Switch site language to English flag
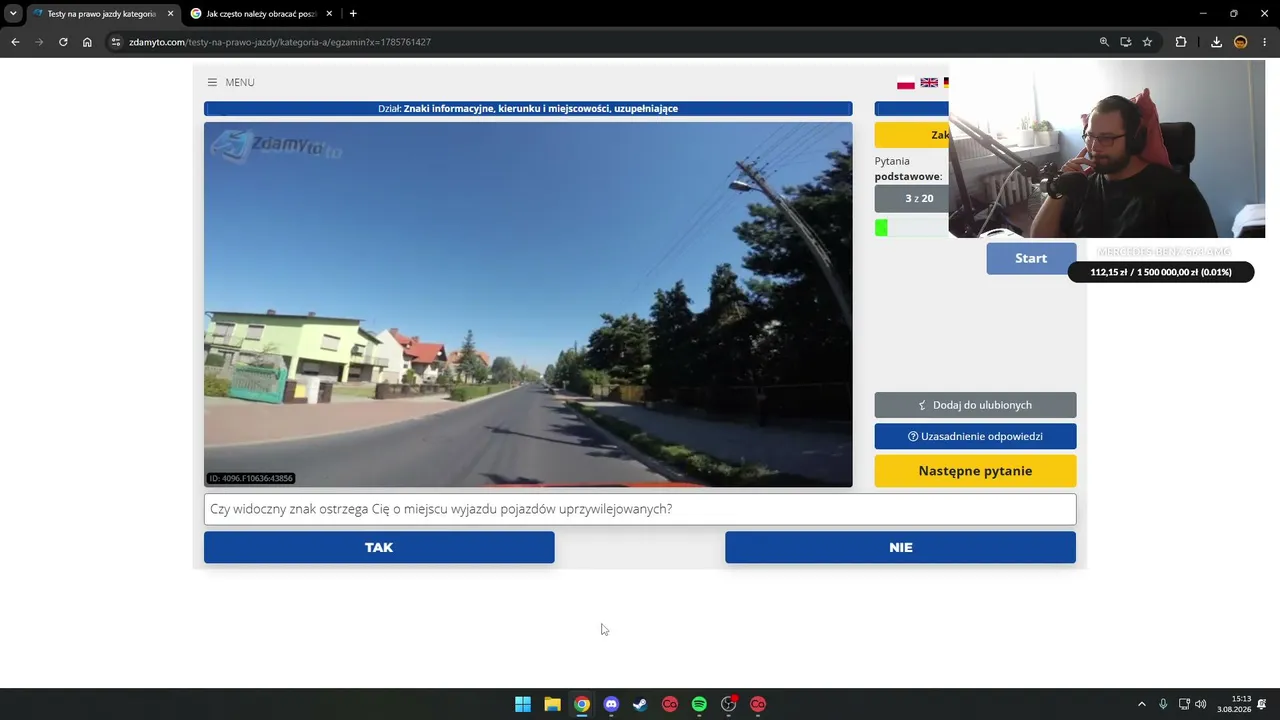 (929, 83)
